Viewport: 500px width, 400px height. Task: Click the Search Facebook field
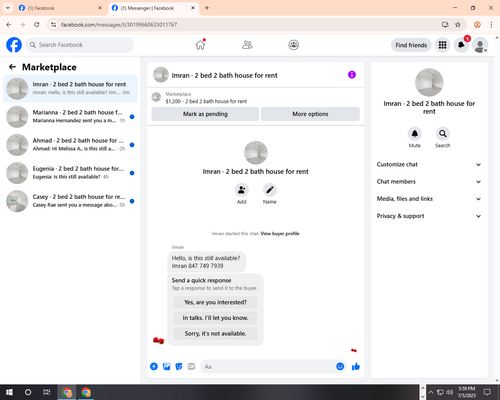coord(80,45)
